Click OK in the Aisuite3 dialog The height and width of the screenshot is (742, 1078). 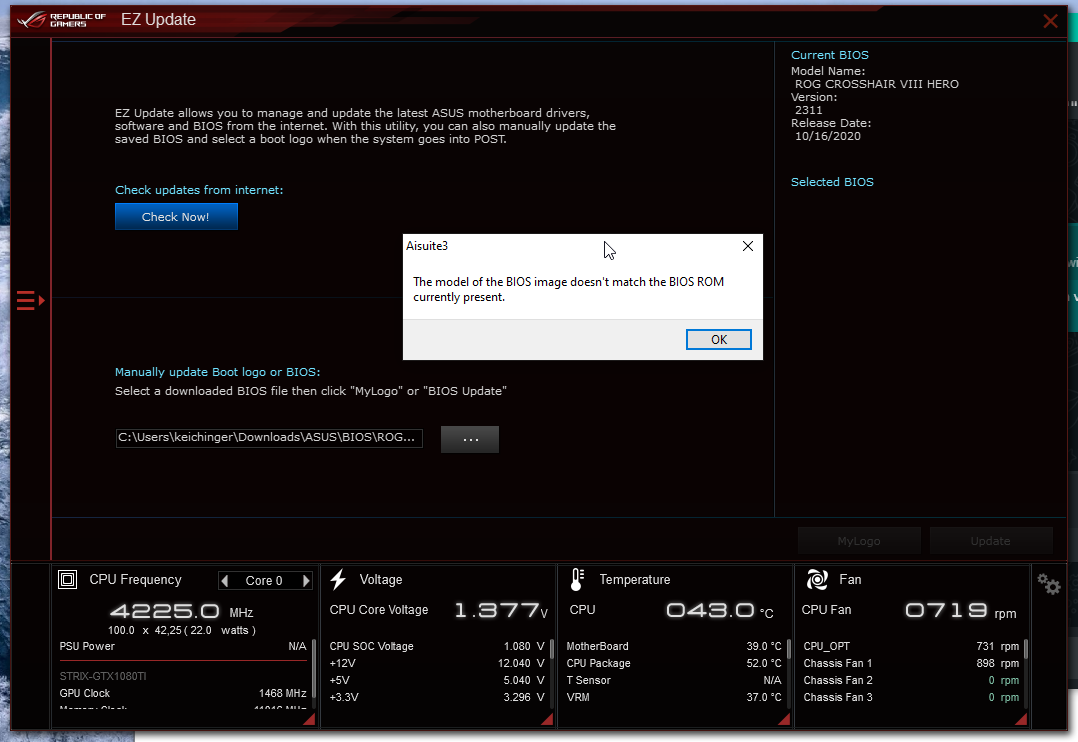[x=718, y=340]
